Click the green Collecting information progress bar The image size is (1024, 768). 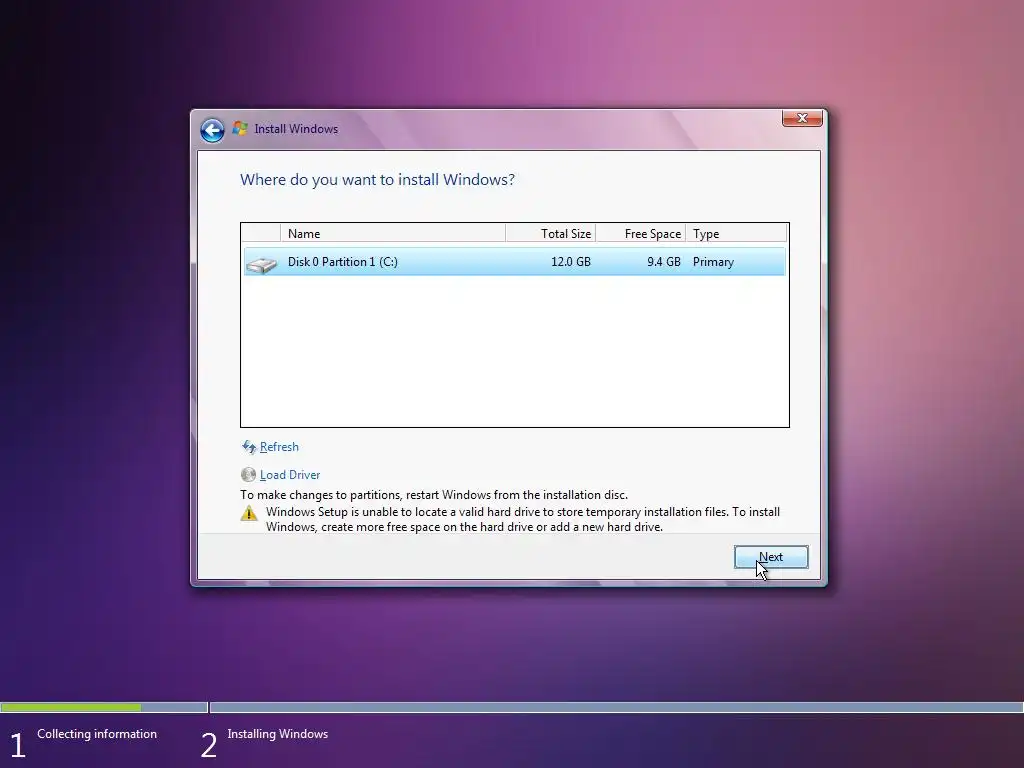click(71, 707)
